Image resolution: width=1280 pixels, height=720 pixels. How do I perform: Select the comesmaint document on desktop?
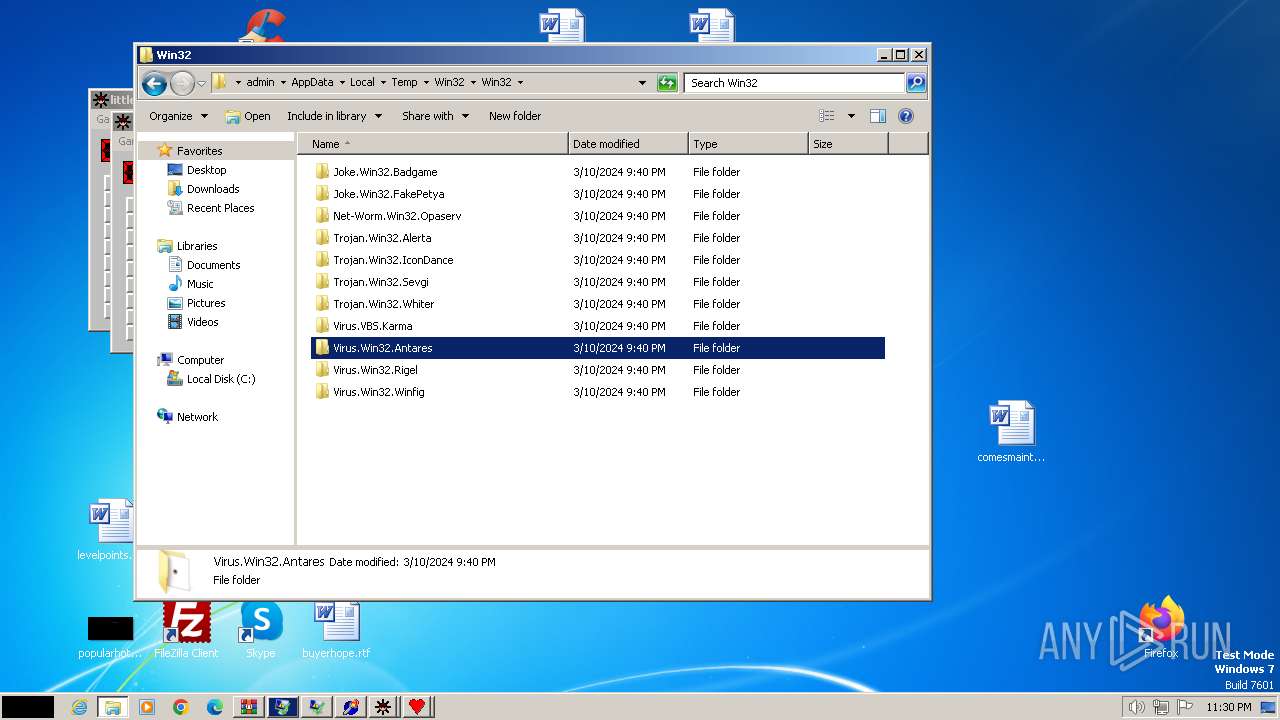[1011, 432]
